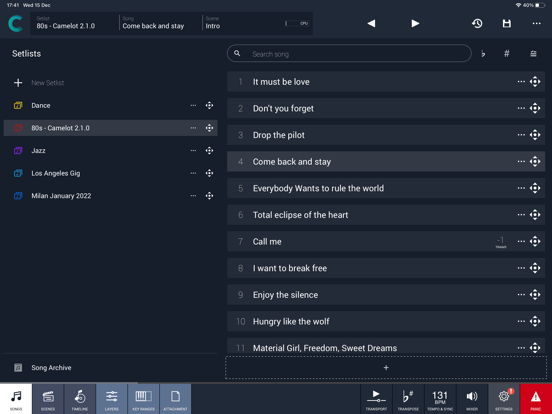
Task: Select Total eclipse of the heart
Action: click(386, 215)
